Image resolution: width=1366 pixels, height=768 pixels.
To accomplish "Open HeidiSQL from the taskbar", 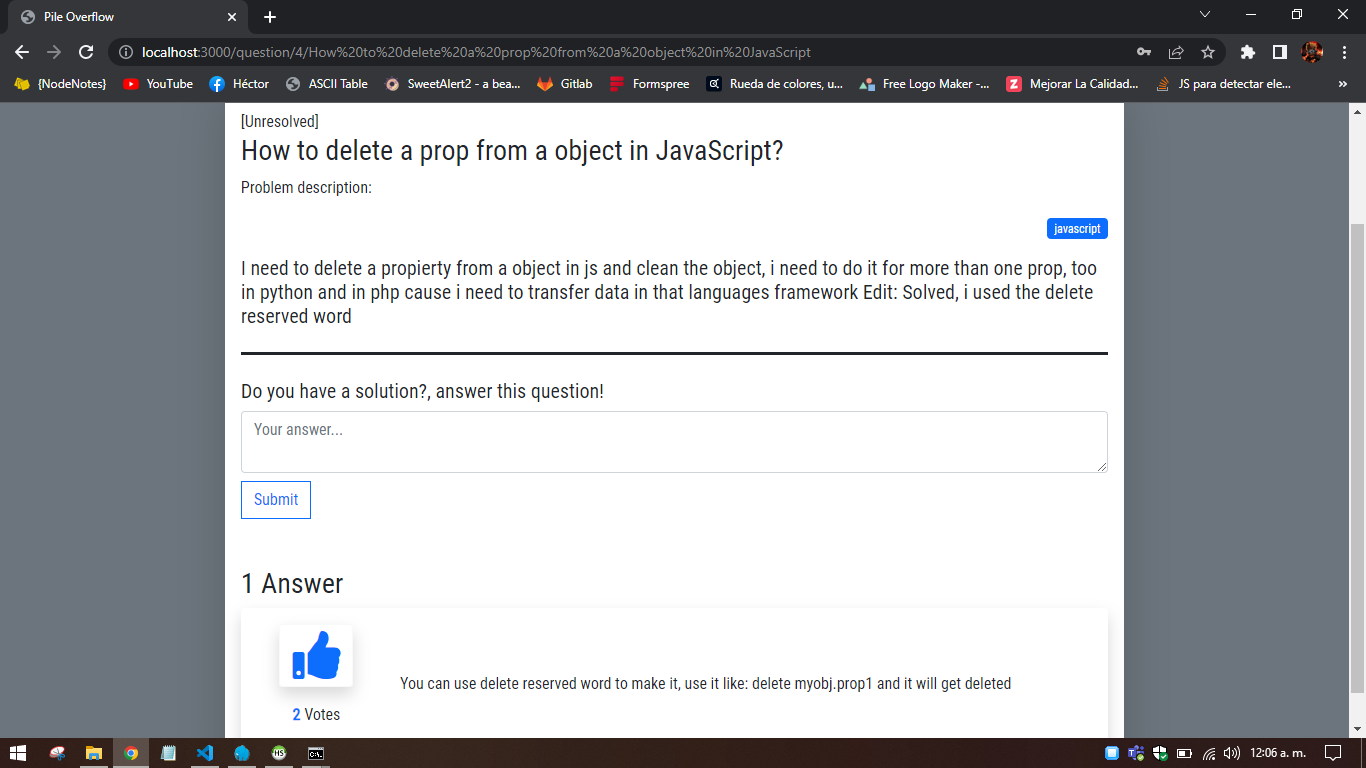I will tap(278, 753).
